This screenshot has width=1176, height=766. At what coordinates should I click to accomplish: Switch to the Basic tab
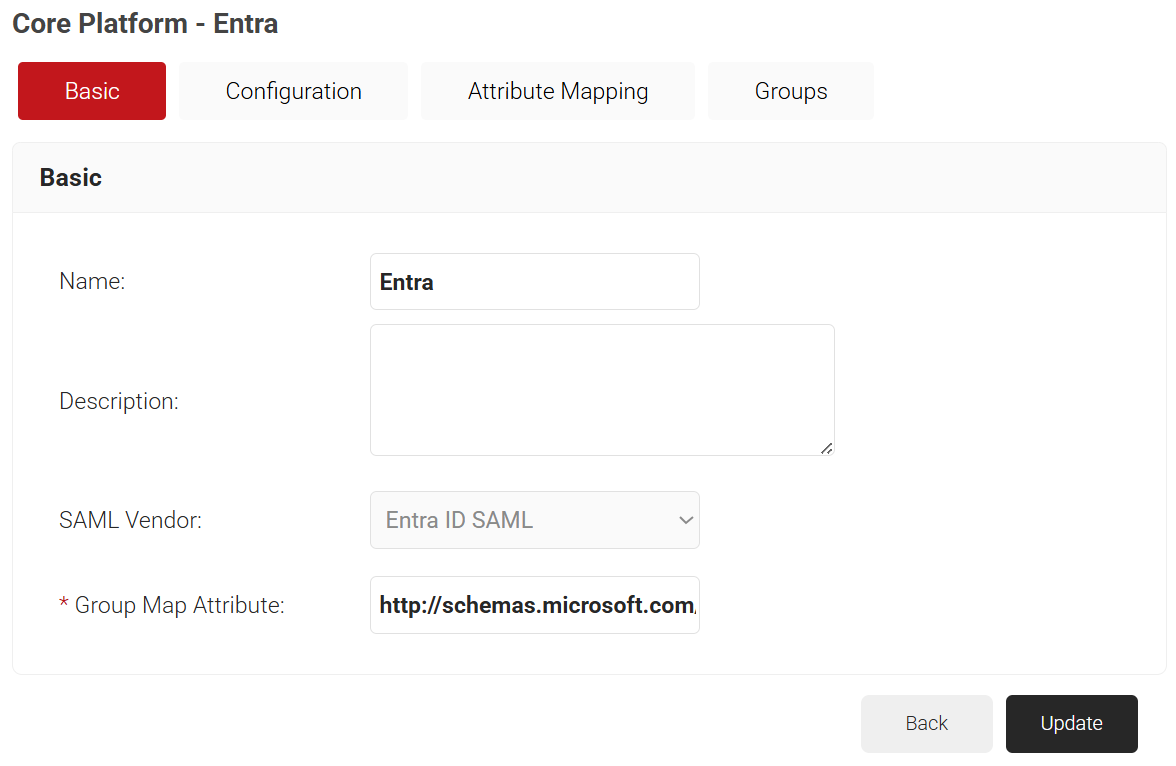click(x=92, y=91)
